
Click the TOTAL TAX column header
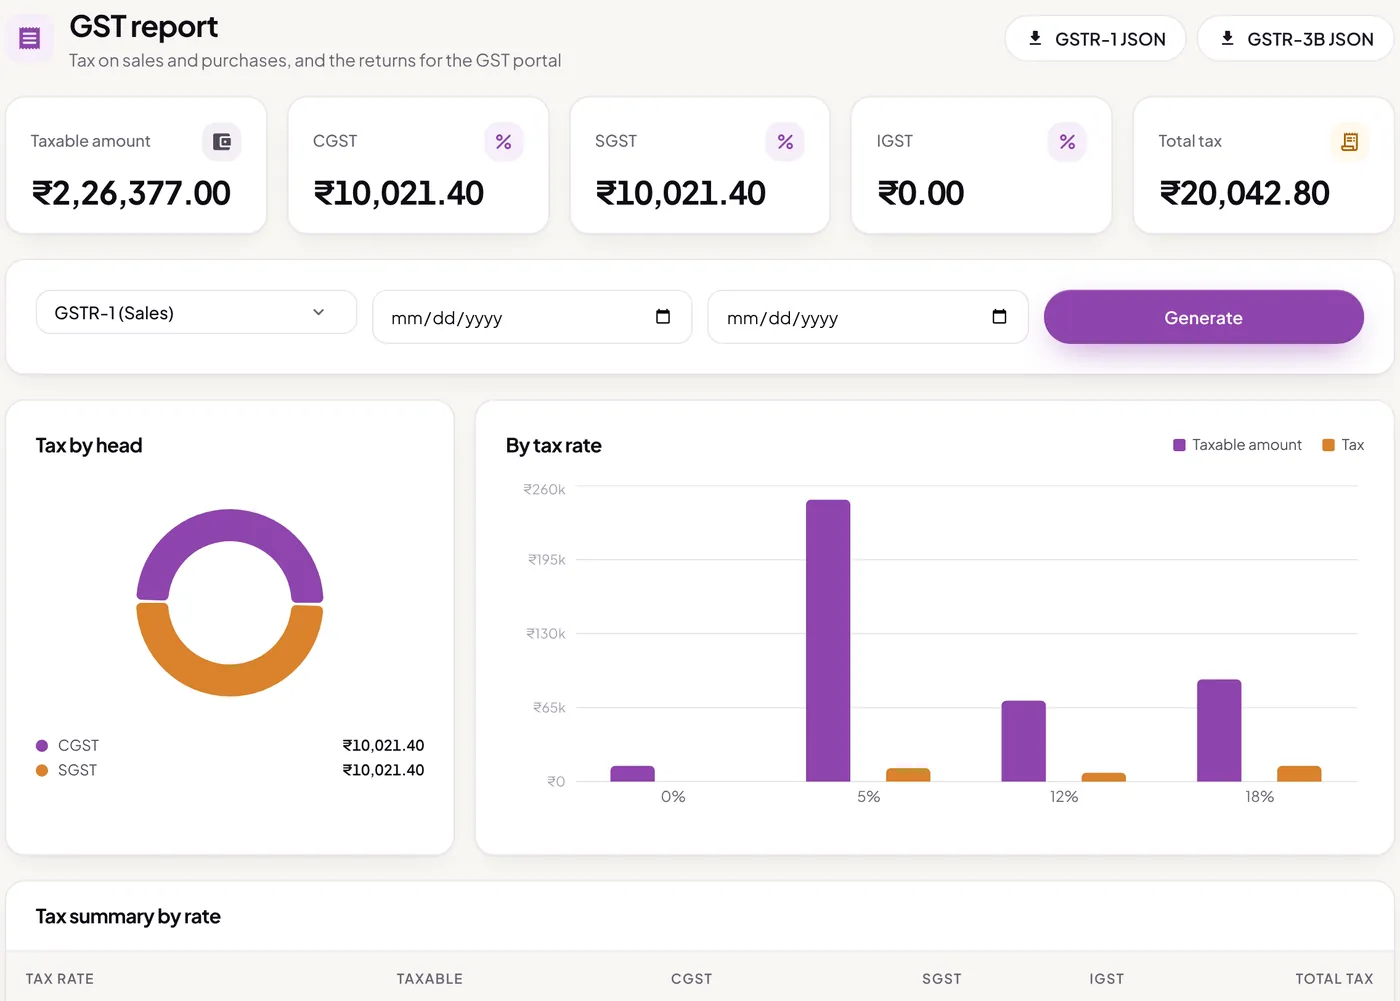coord(1334,979)
